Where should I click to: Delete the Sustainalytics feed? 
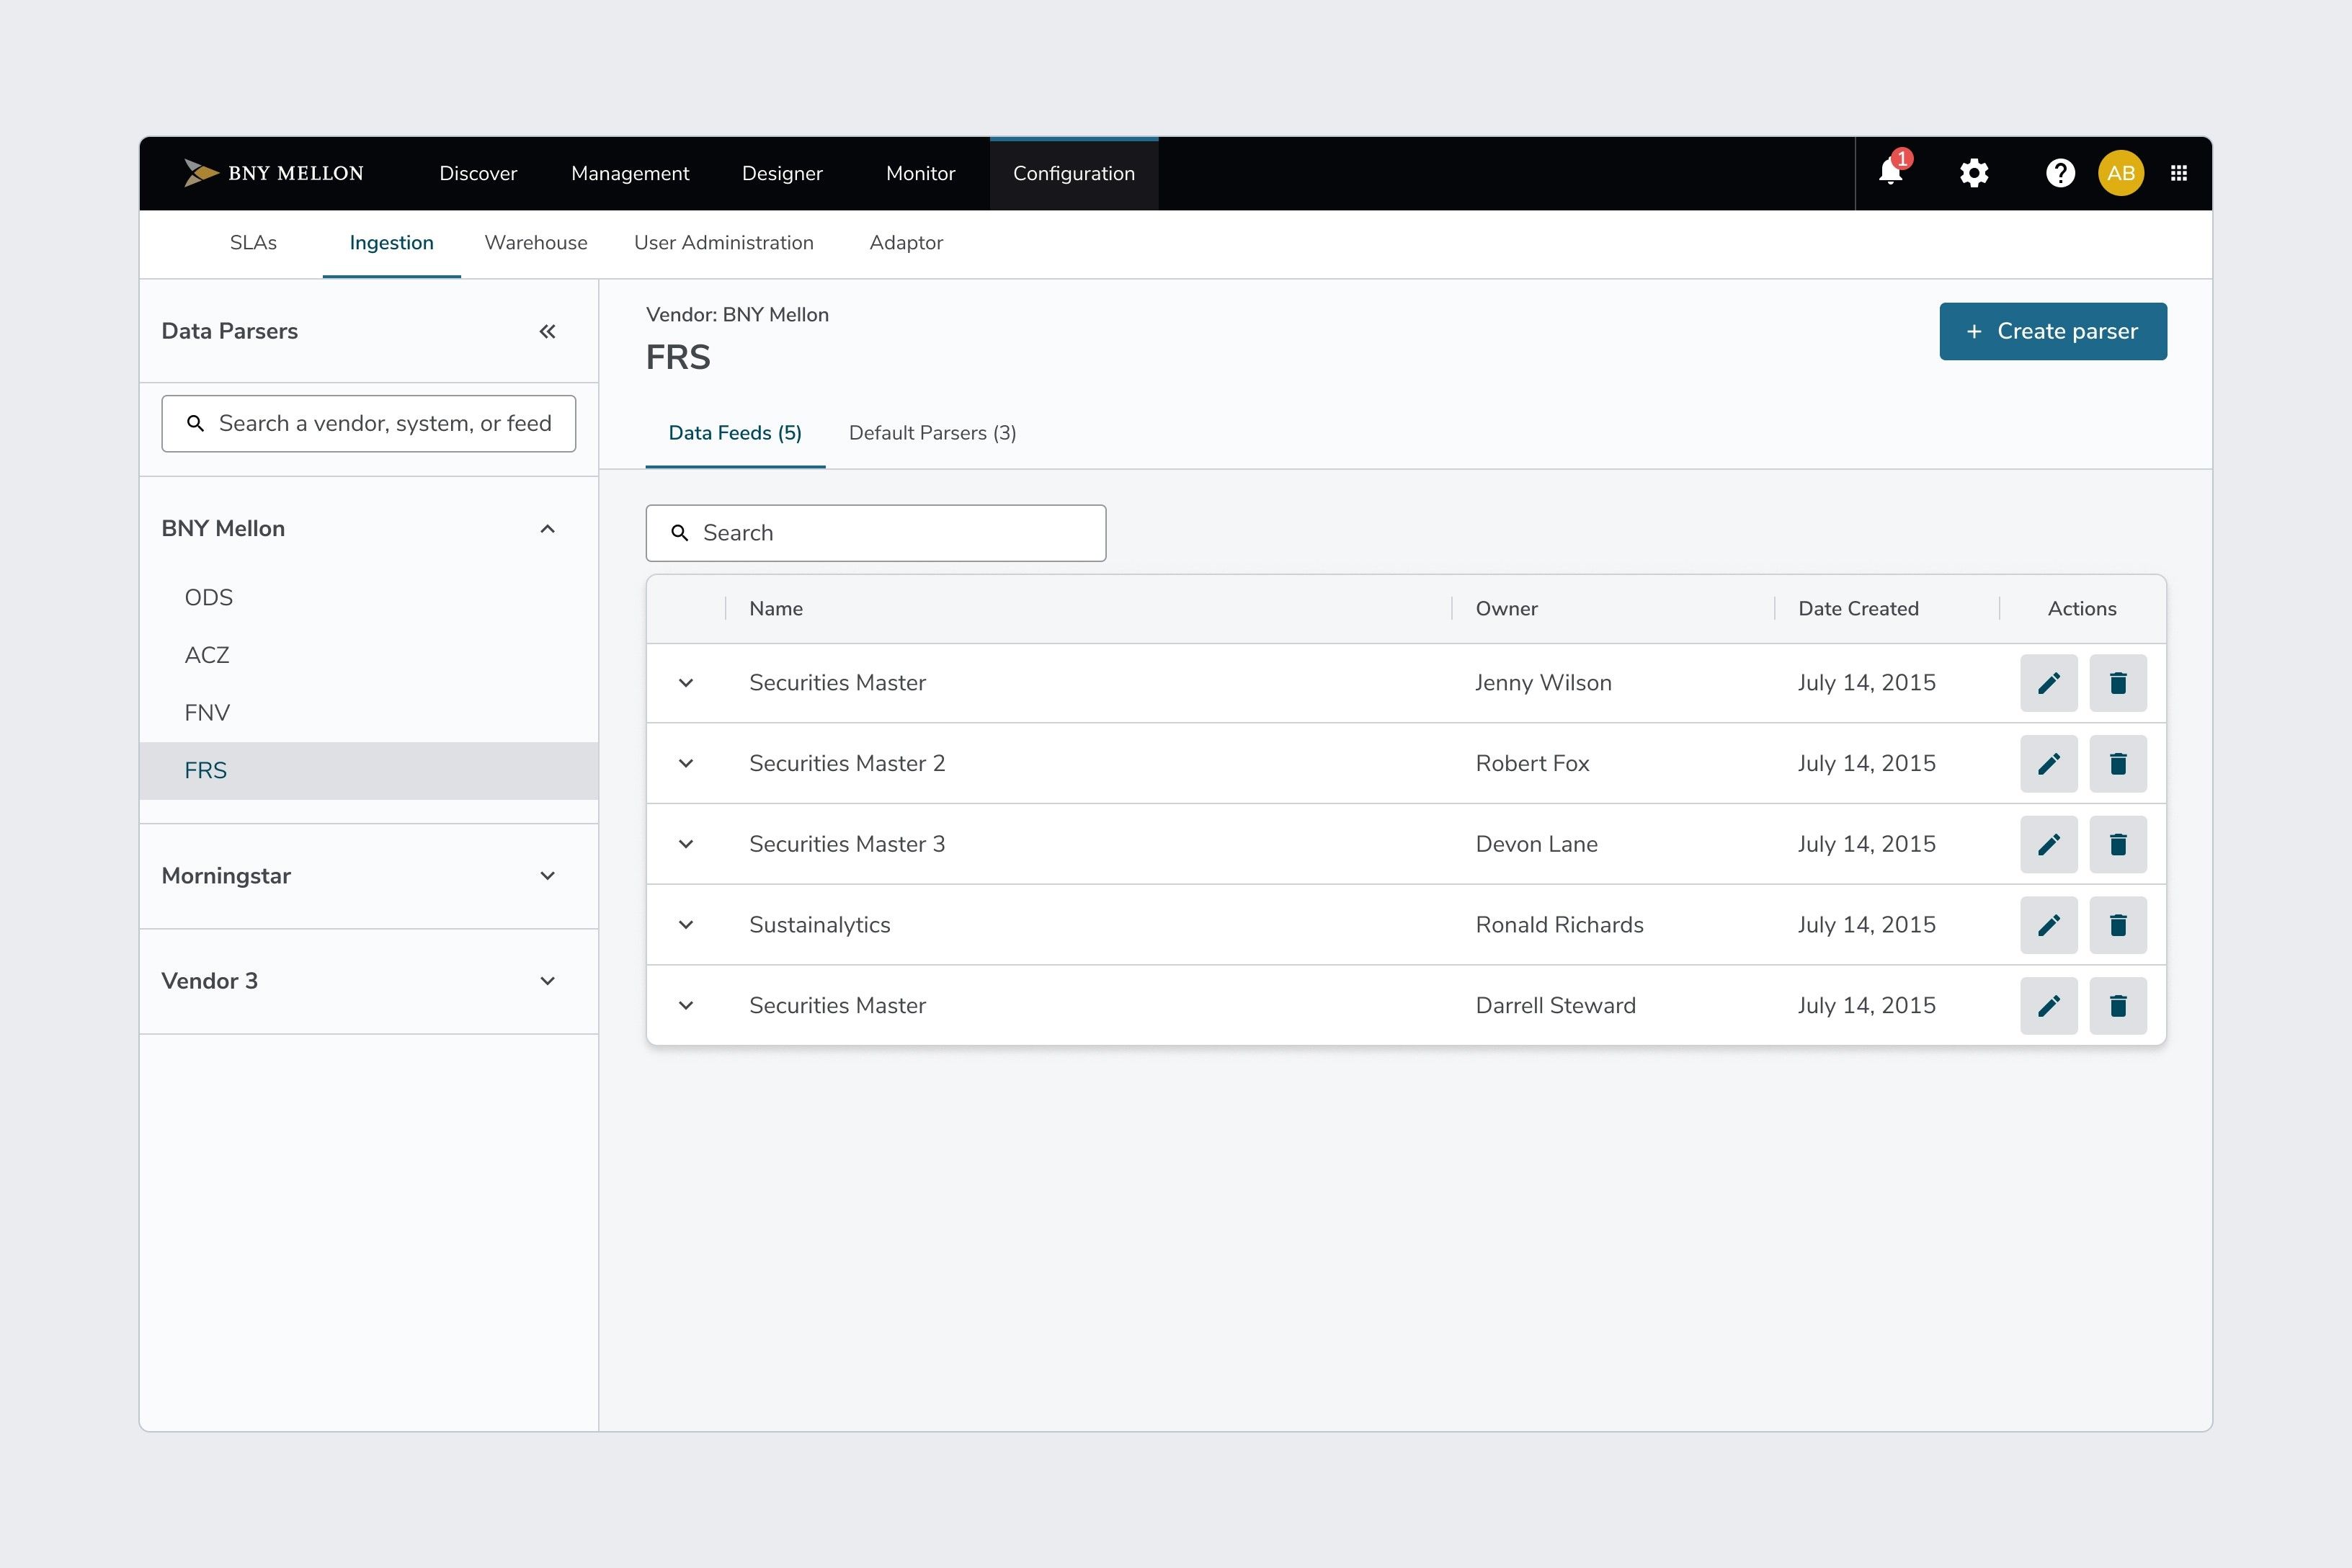click(x=2118, y=925)
